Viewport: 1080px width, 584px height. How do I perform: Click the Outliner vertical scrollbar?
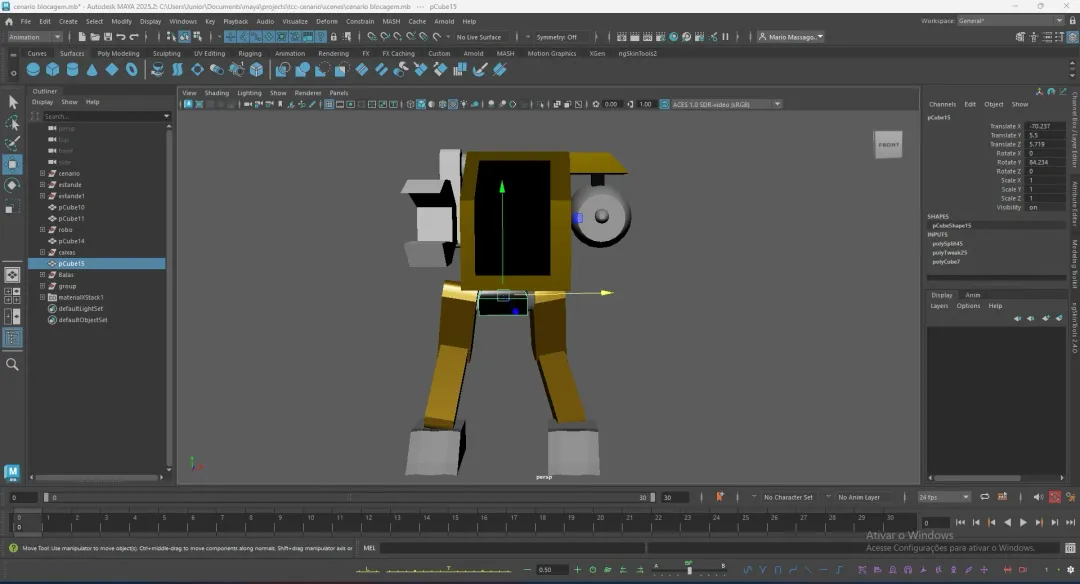[x=169, y=296]
